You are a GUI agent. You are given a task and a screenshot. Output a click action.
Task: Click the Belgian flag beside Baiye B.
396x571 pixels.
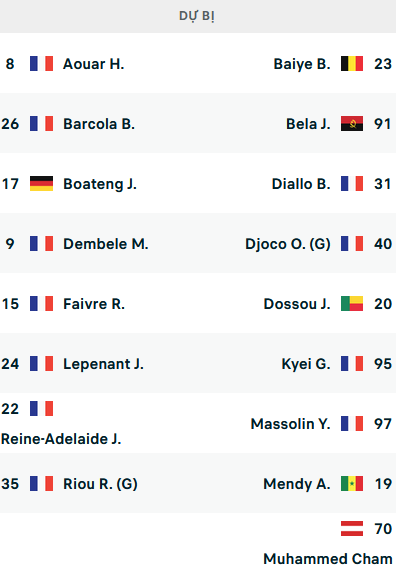pos(352,63)
